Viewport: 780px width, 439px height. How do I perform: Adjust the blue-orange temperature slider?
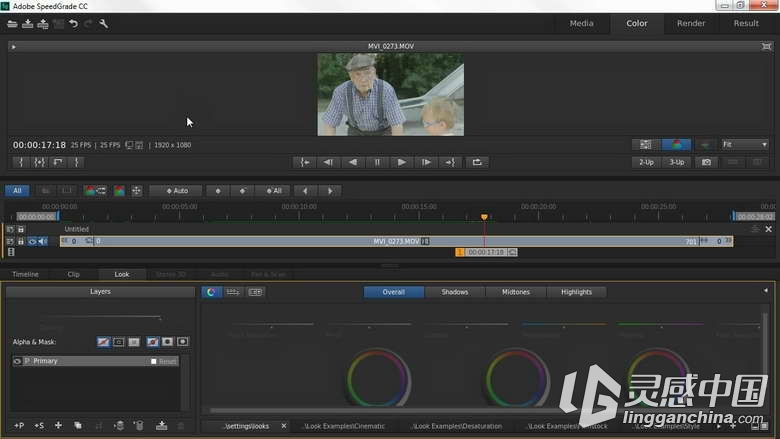pos(564,325)
